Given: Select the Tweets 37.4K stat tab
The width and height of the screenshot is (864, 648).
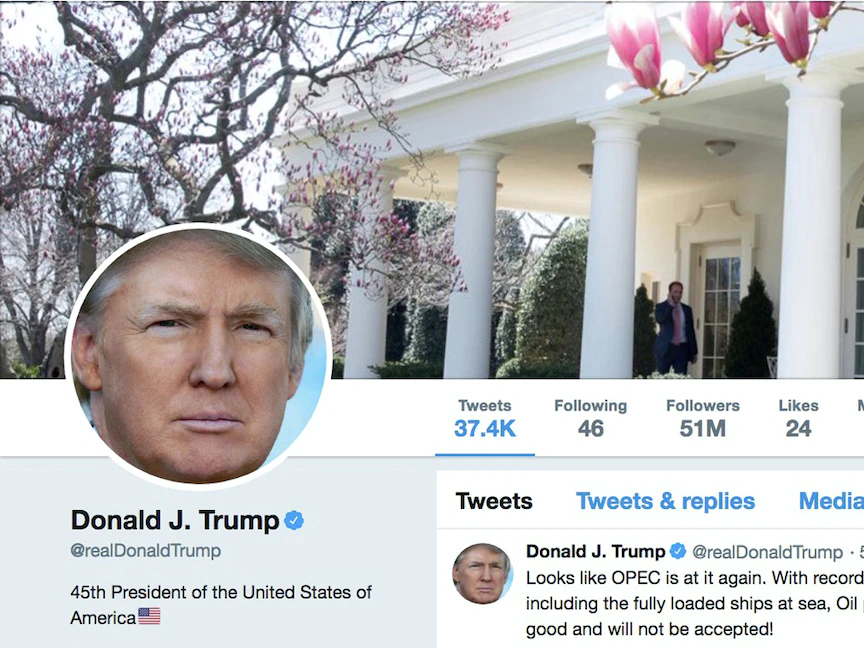Looking at the screenshot, I should [x=485, y=419].
